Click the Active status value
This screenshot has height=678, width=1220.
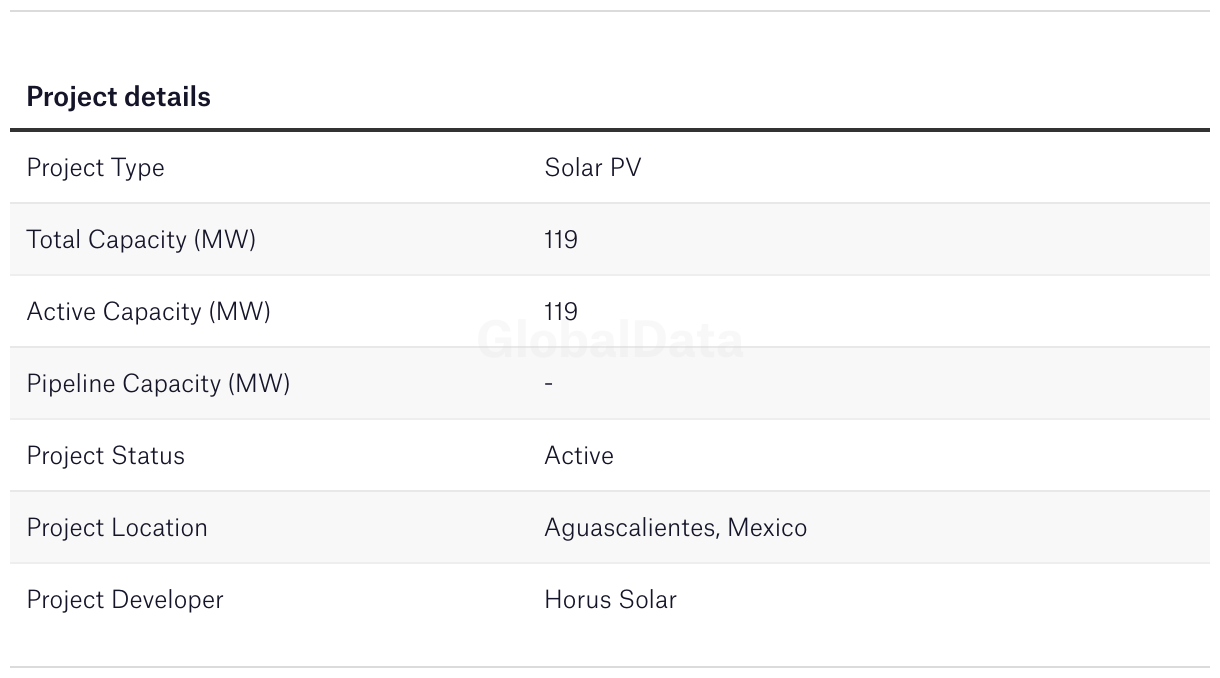pos(579,456)
